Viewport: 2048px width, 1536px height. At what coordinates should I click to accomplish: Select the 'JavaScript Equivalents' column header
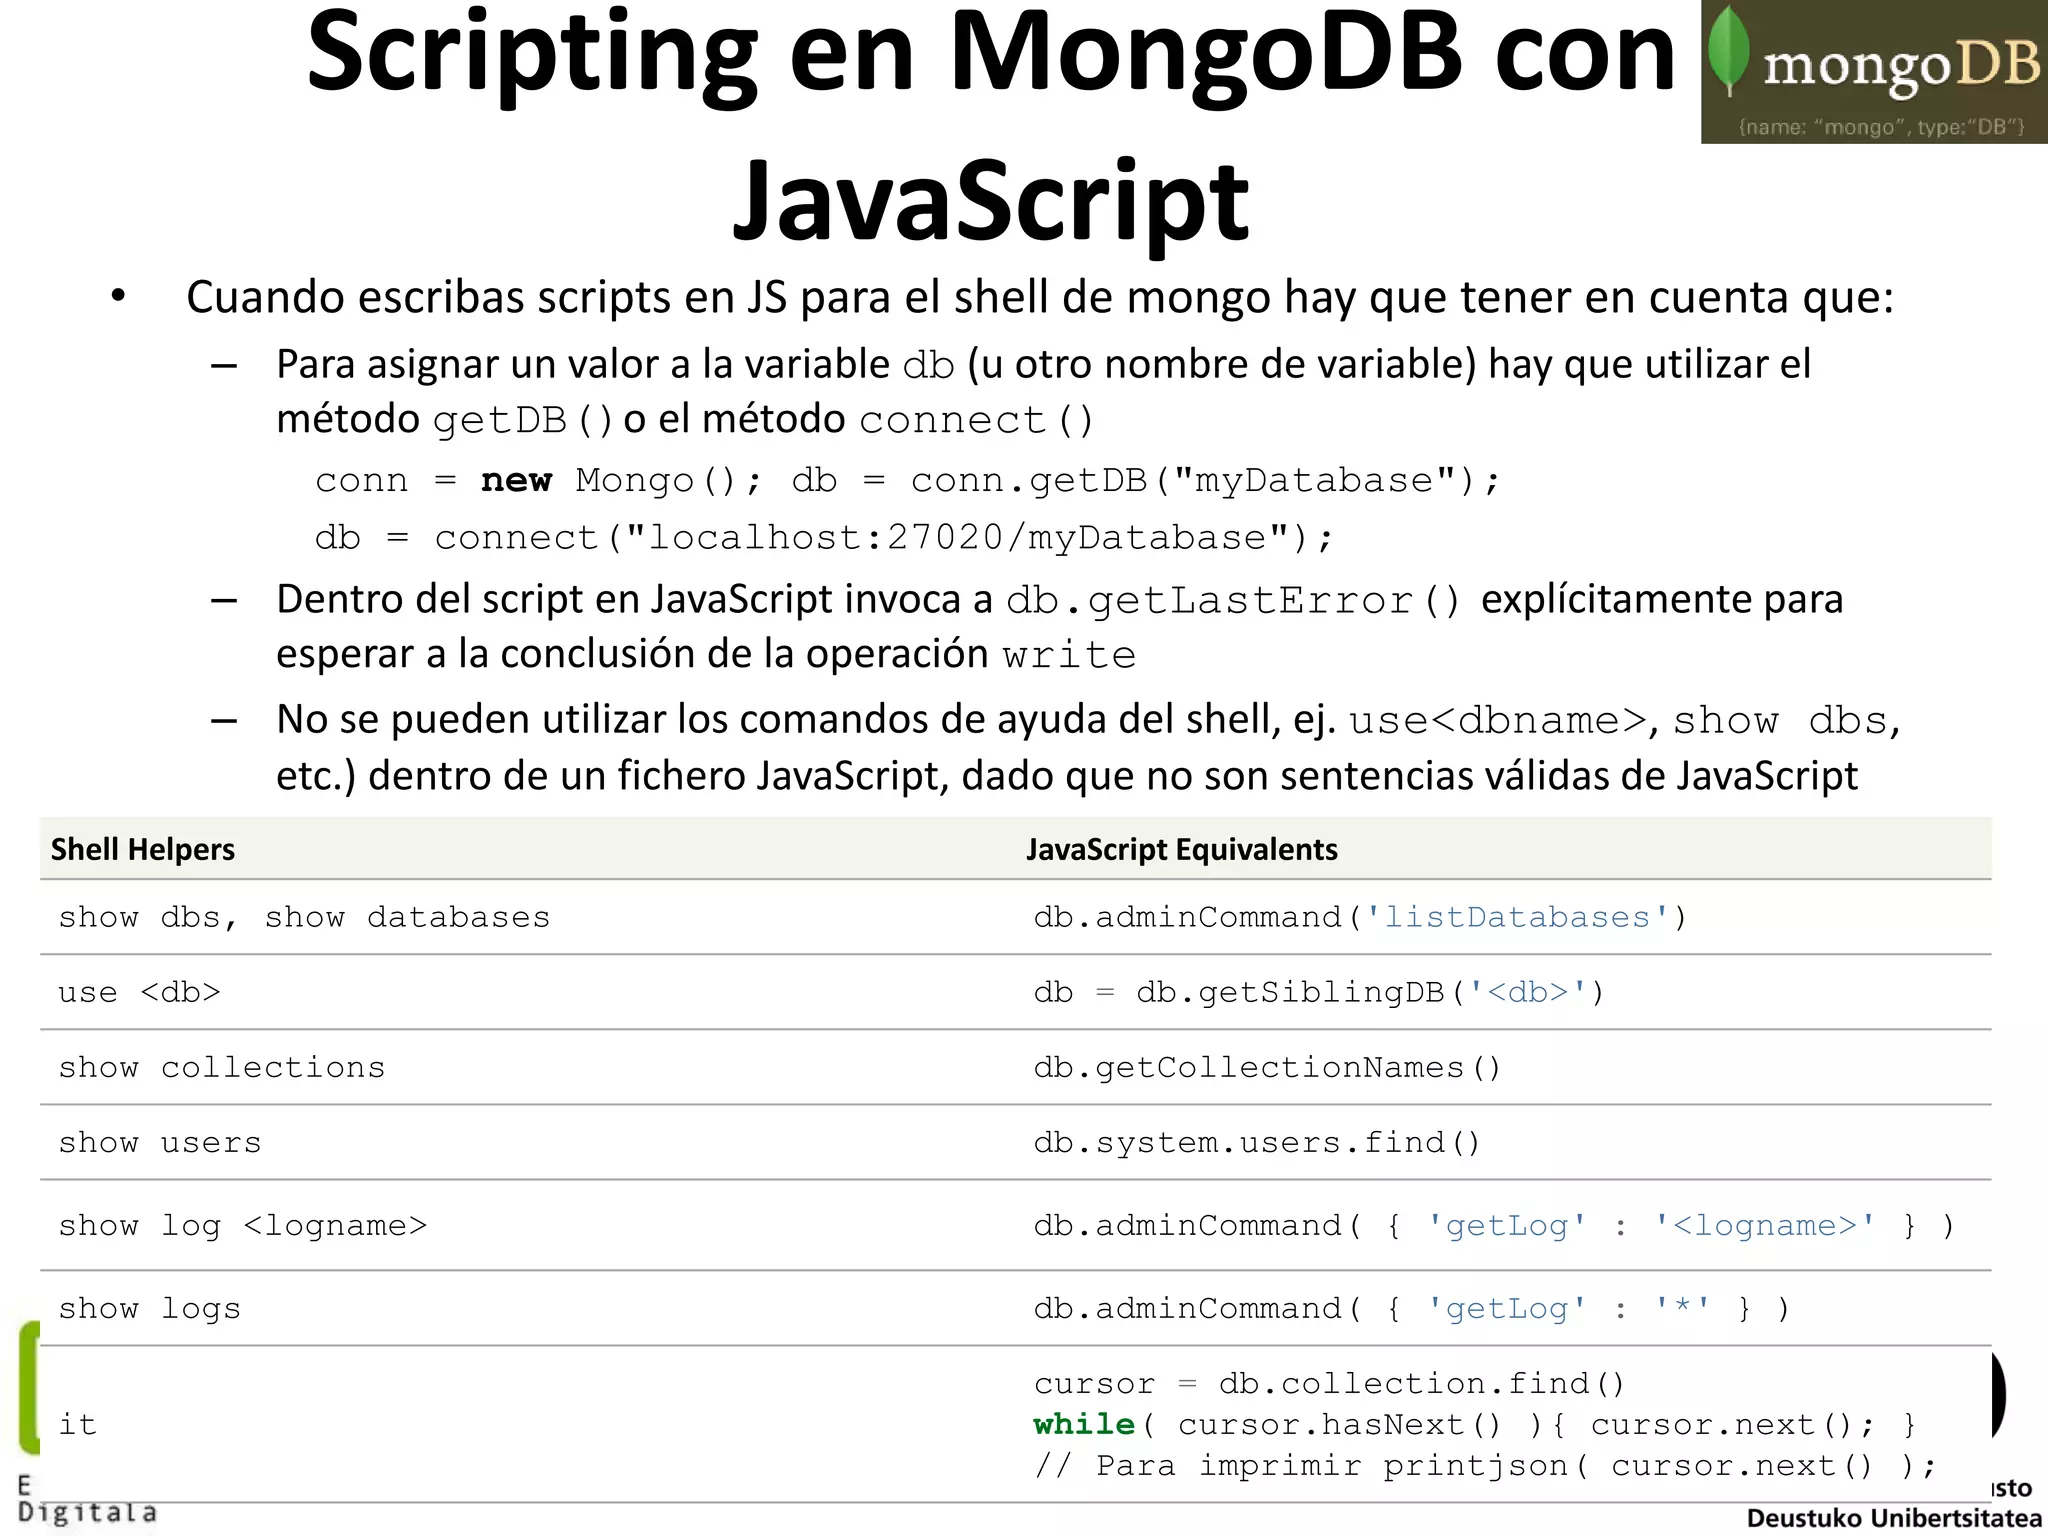point(1182,849)
